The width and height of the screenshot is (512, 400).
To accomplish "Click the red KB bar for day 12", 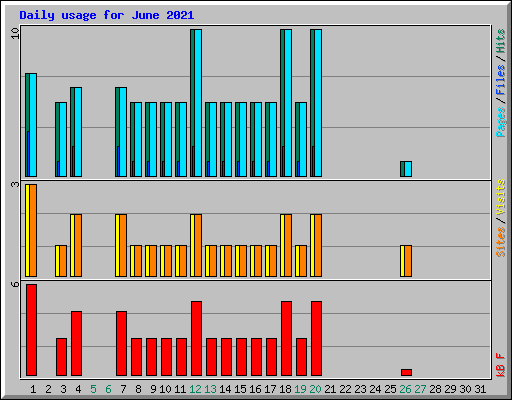I will coord(196,339).
